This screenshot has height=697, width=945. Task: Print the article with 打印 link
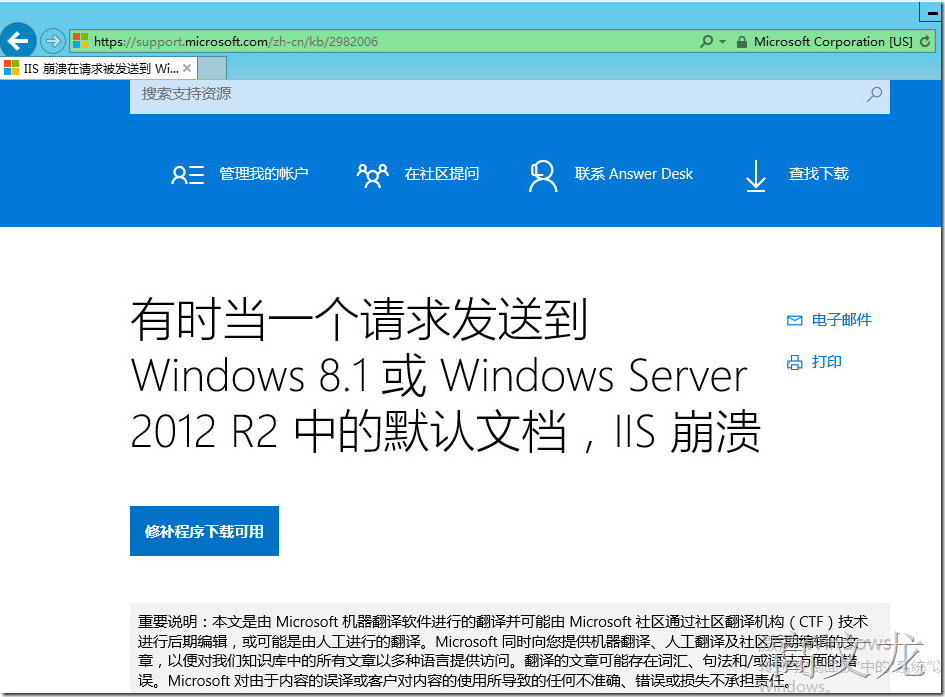tap(826, 362)
